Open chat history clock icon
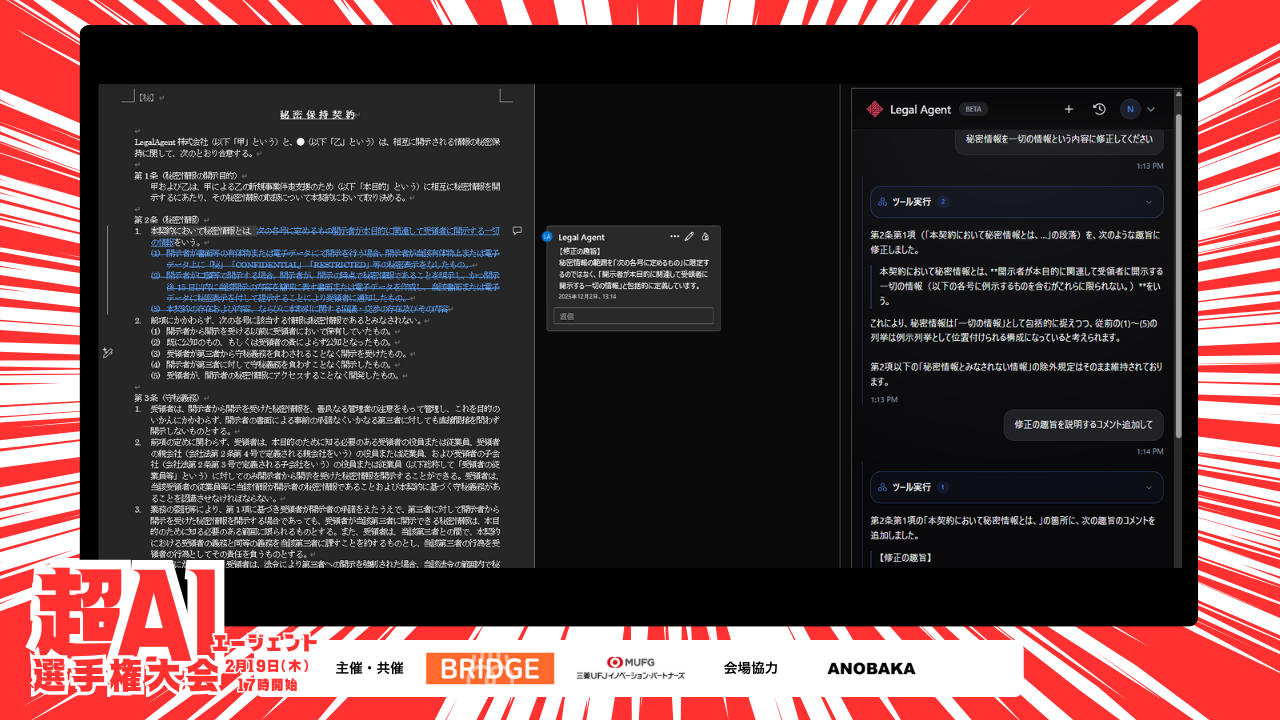The width and height of the screenshot is (1280, 720). (1099, 109)
